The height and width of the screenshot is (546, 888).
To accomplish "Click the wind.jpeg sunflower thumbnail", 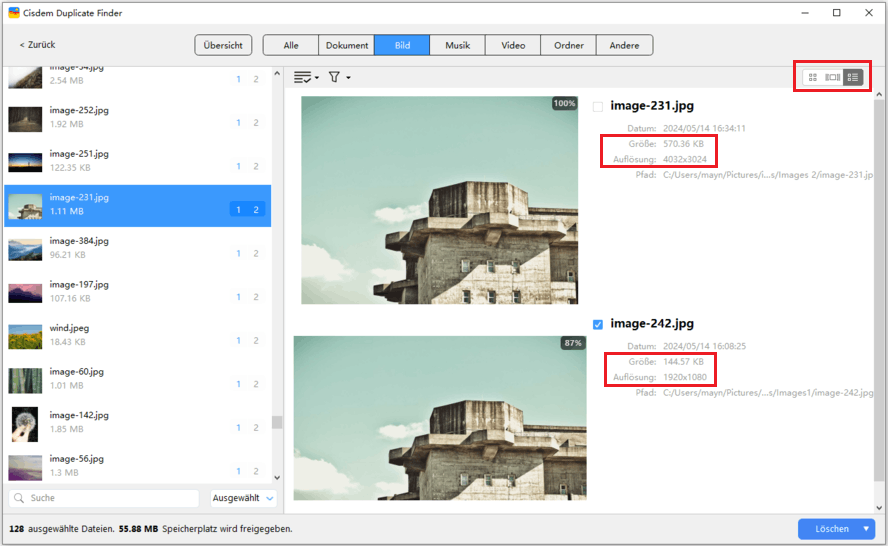I will [x=25, y=336].
